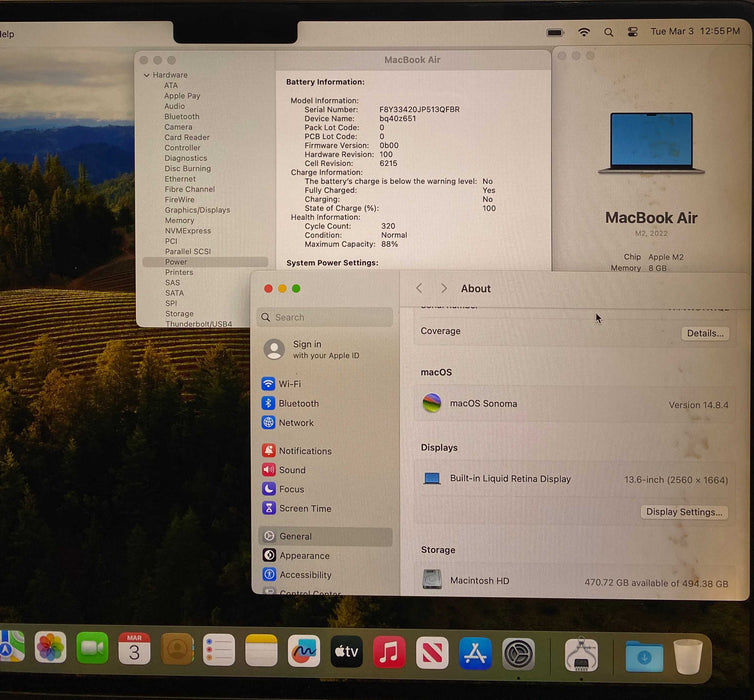Select Memory in Hardware list
Image resolution: width=754 pixels, height=700 pixels.
(x=179, y=220)
